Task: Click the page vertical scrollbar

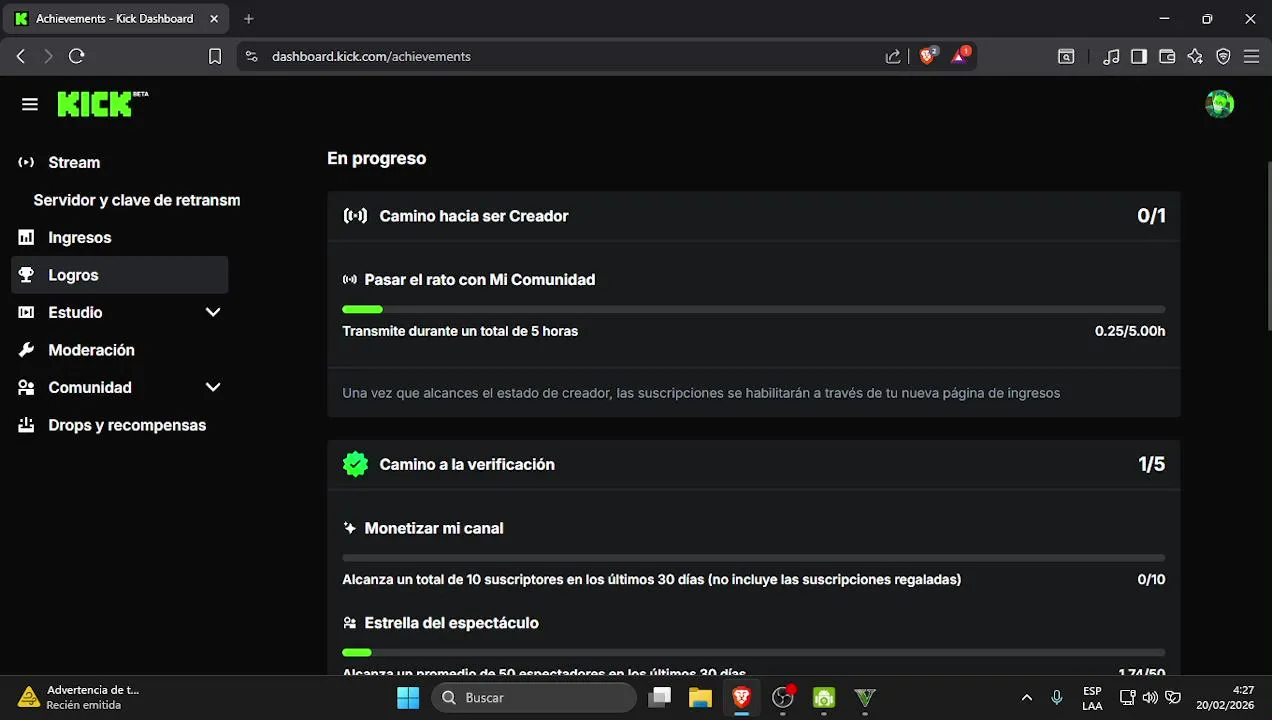Action: (x=1268, y=245)
